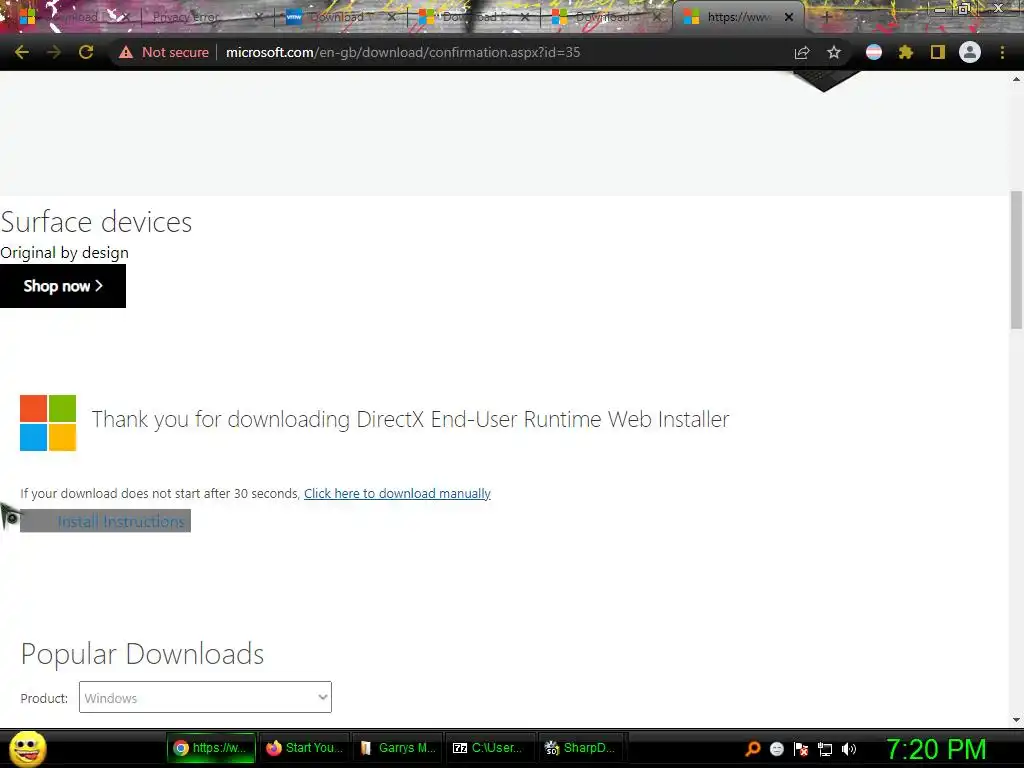Click the Microsoft logo near thank-you message
The height and width of the screenshot is (768, 1024).
48,423
